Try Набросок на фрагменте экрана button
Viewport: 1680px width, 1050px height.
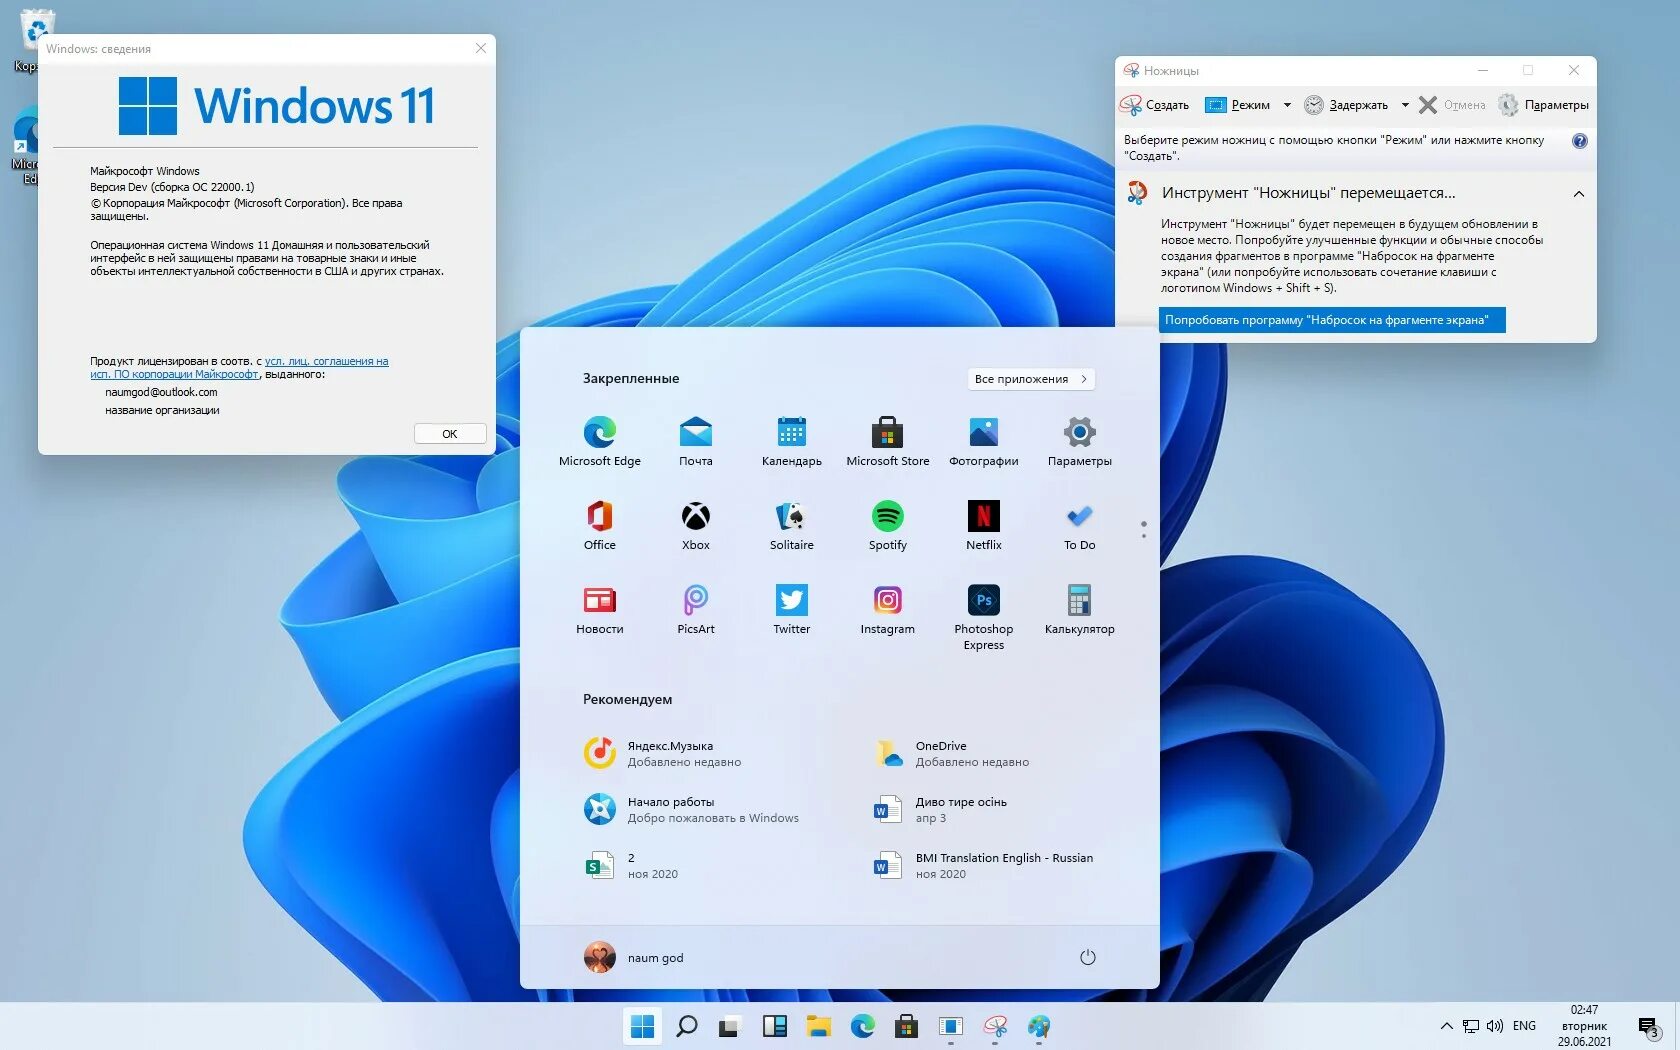[x=1332, y=320]
